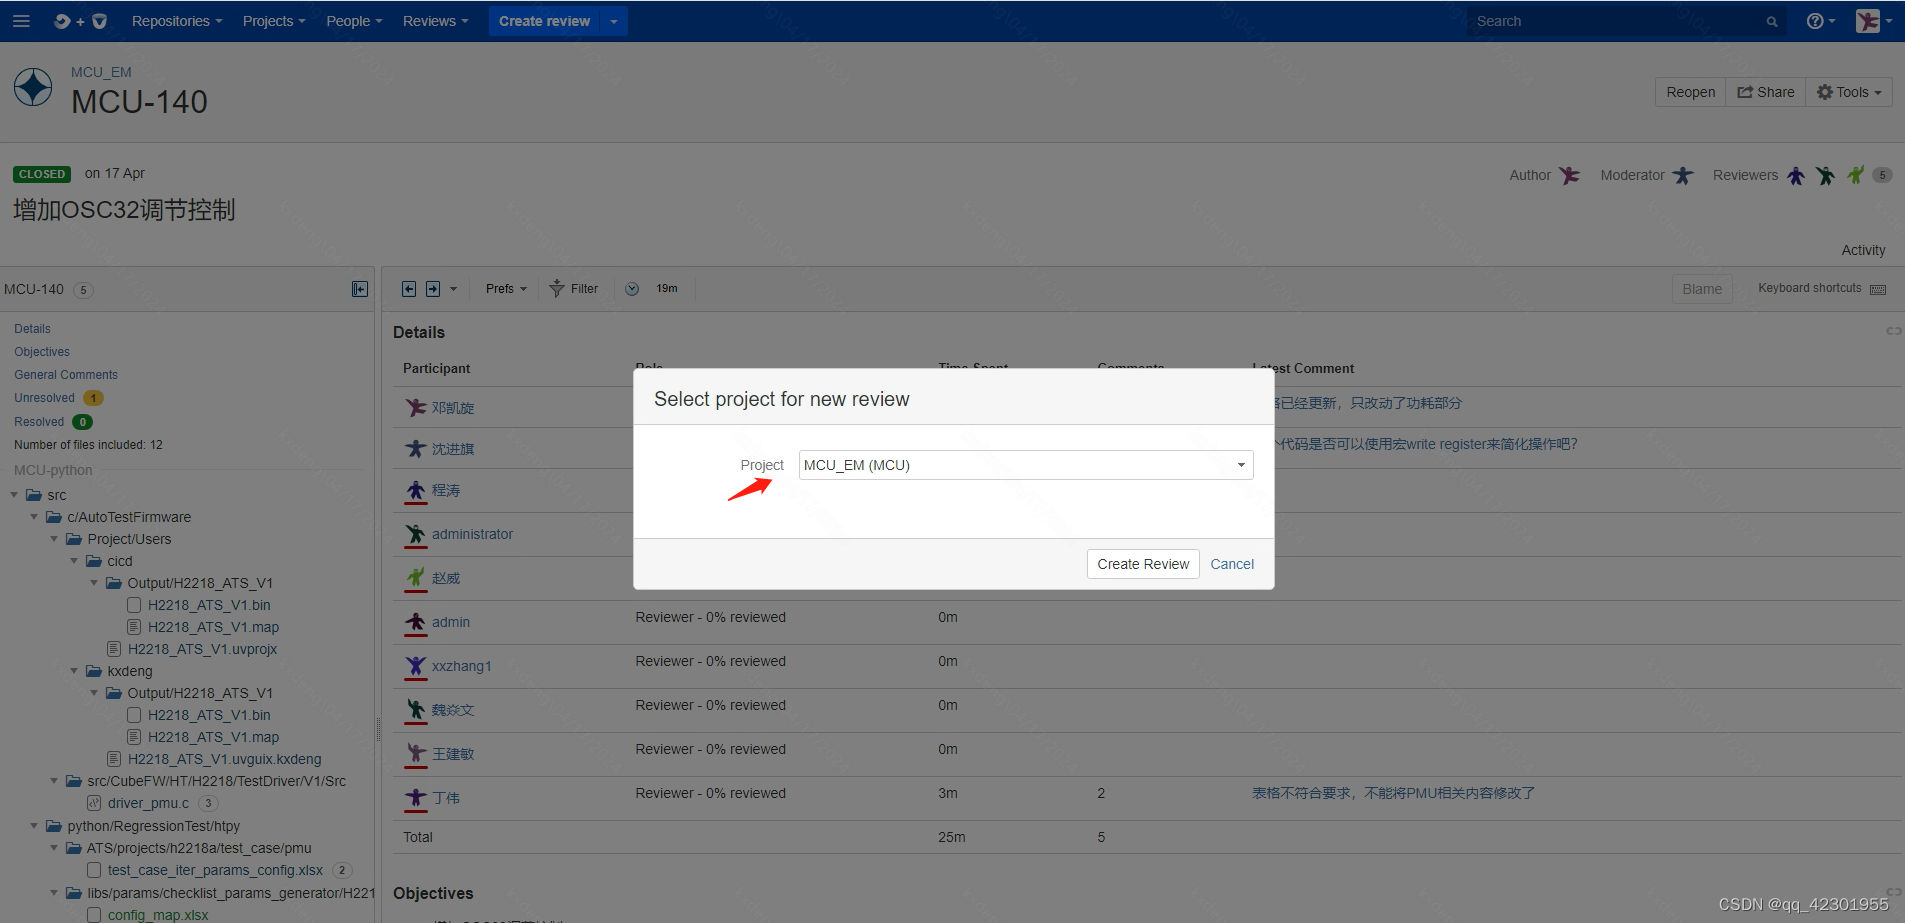Click the Tools gear icon
This screenshot has width=1905, height=923.
pyautogui.click(x=1825, y=92)
